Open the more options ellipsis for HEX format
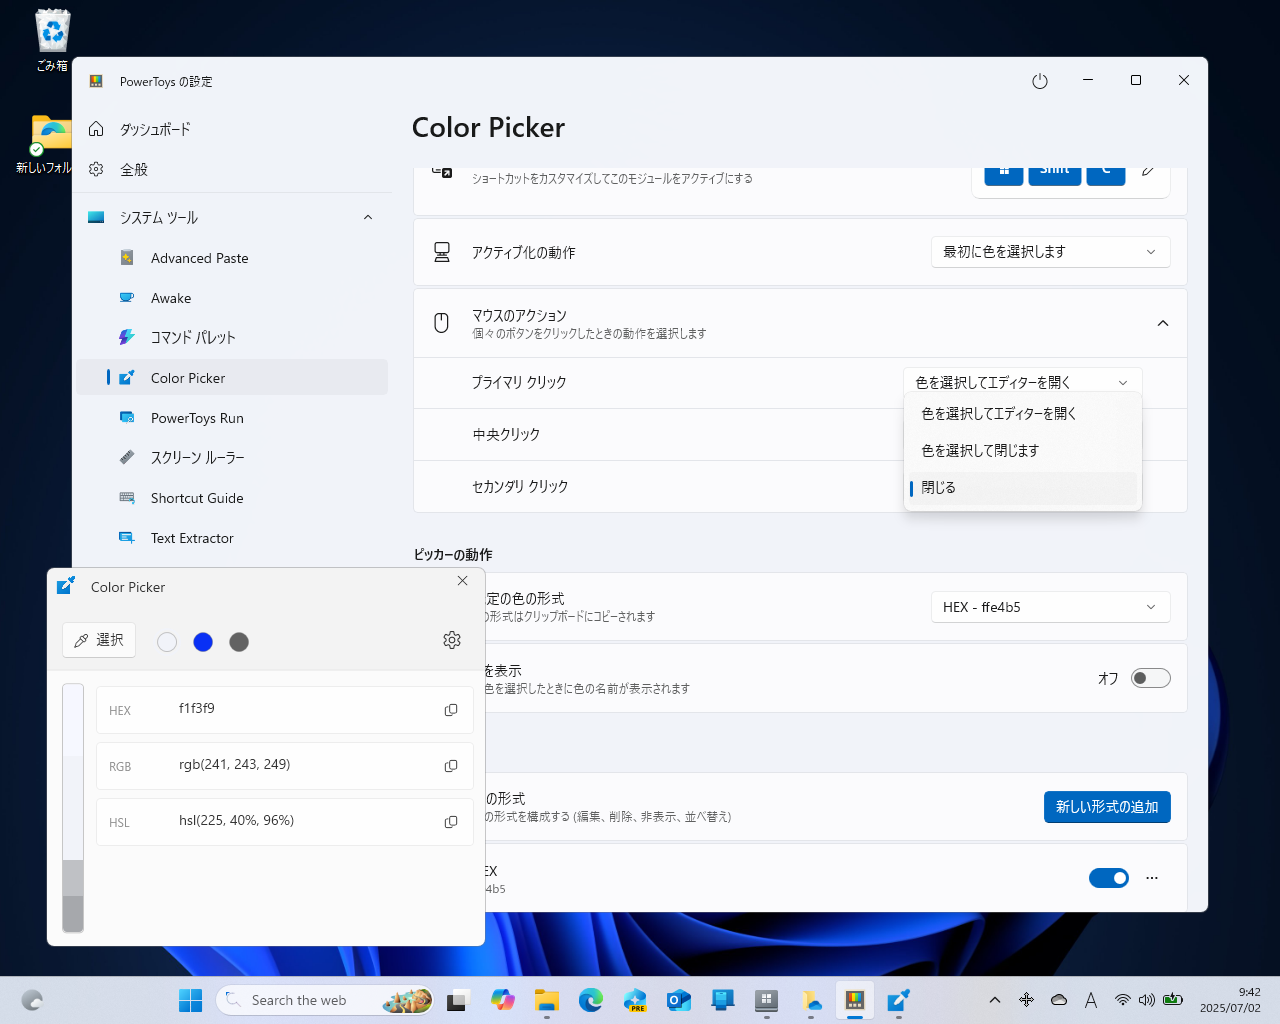The width and height of the screenshot is (1280, 1024). [1152, 878]
